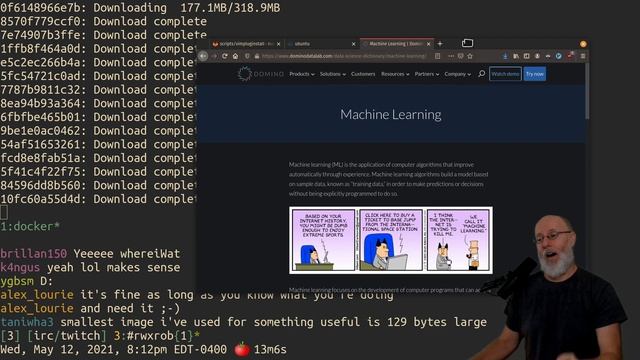Open search magnifier on Domino navbar
The height and width of the screenshot is (360, 640).
(x=482, y=74)
